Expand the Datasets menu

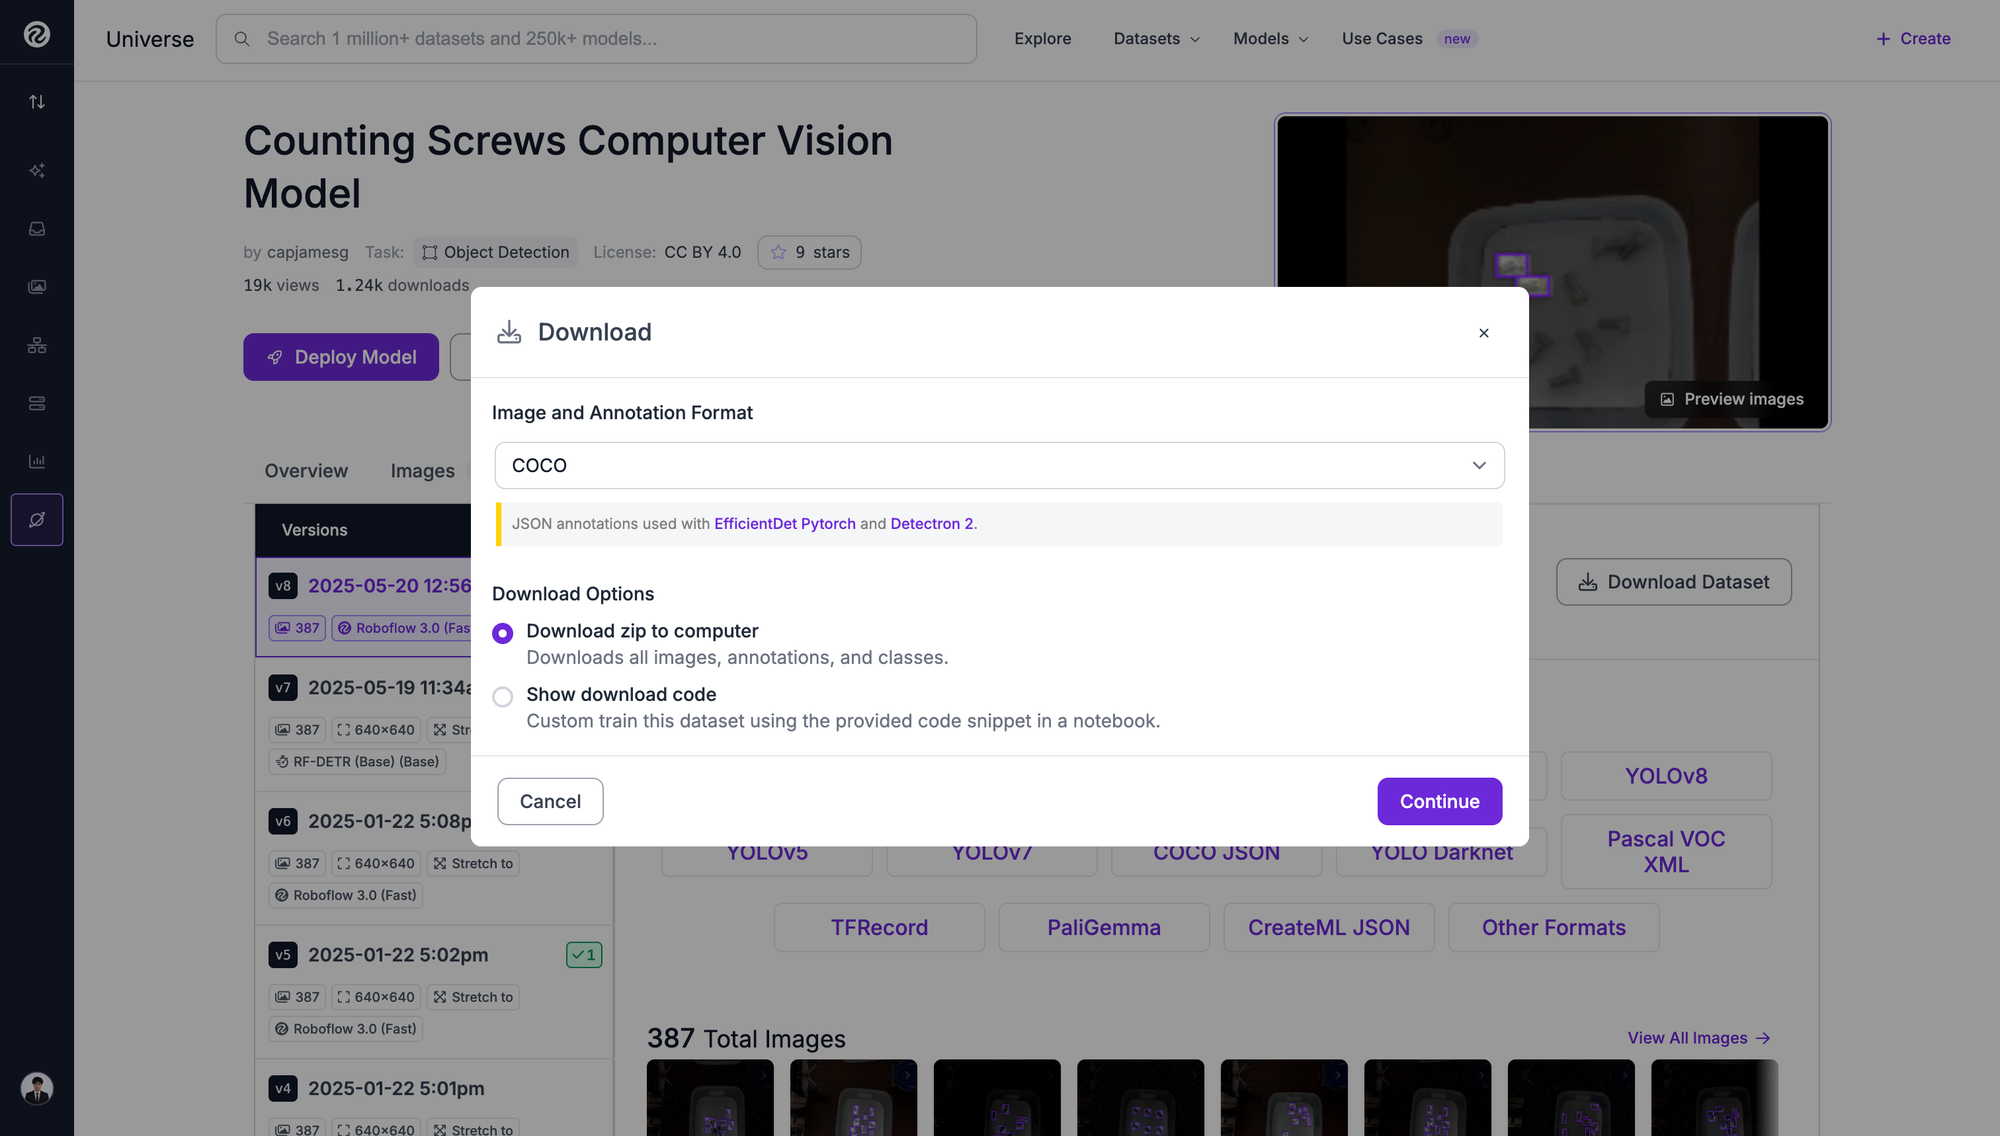(1156, 39)
